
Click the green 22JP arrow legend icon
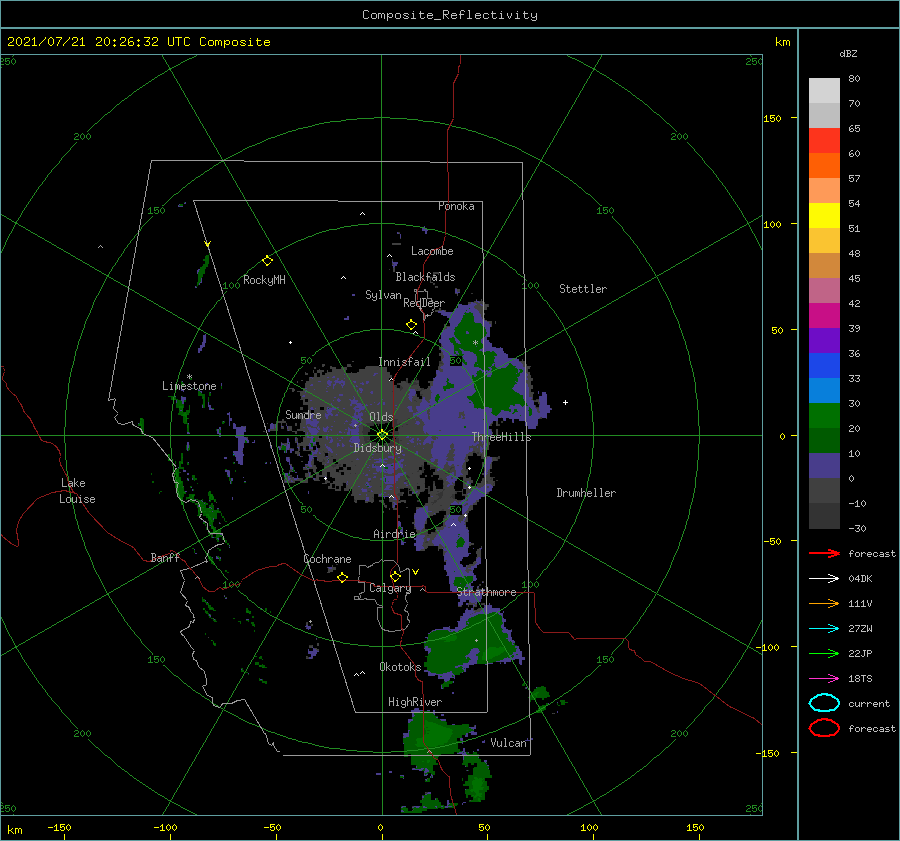pyautogui.click(x=824, y=653)
